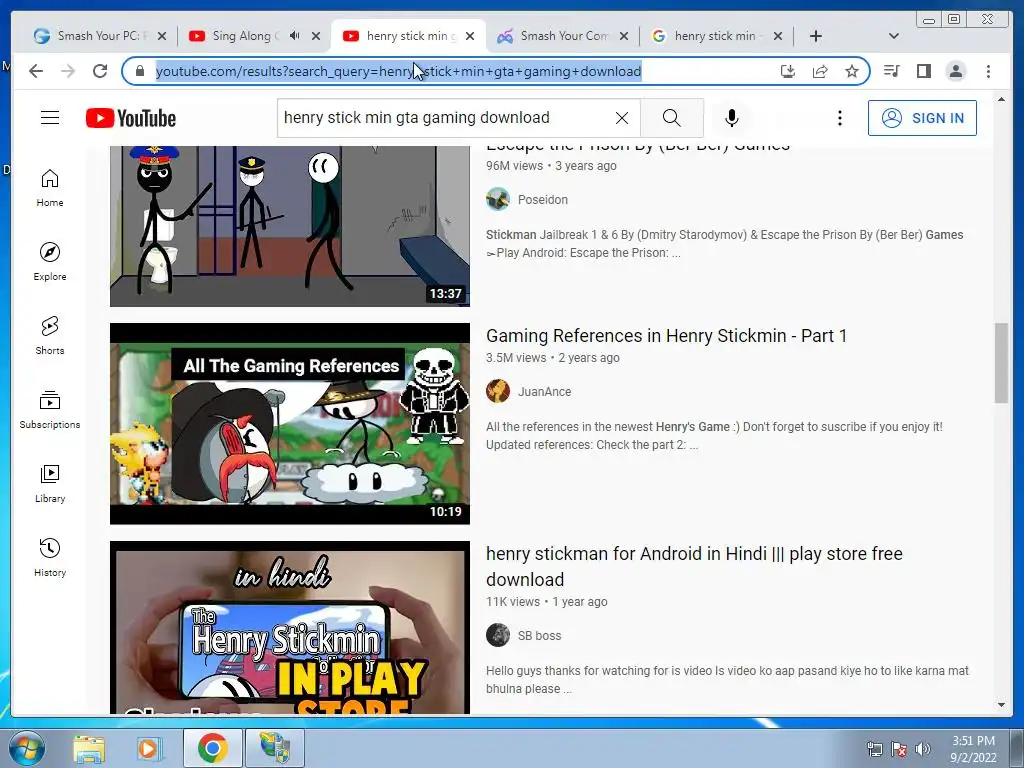
Task: Go back to the previous page
Action: pos(36,71)
